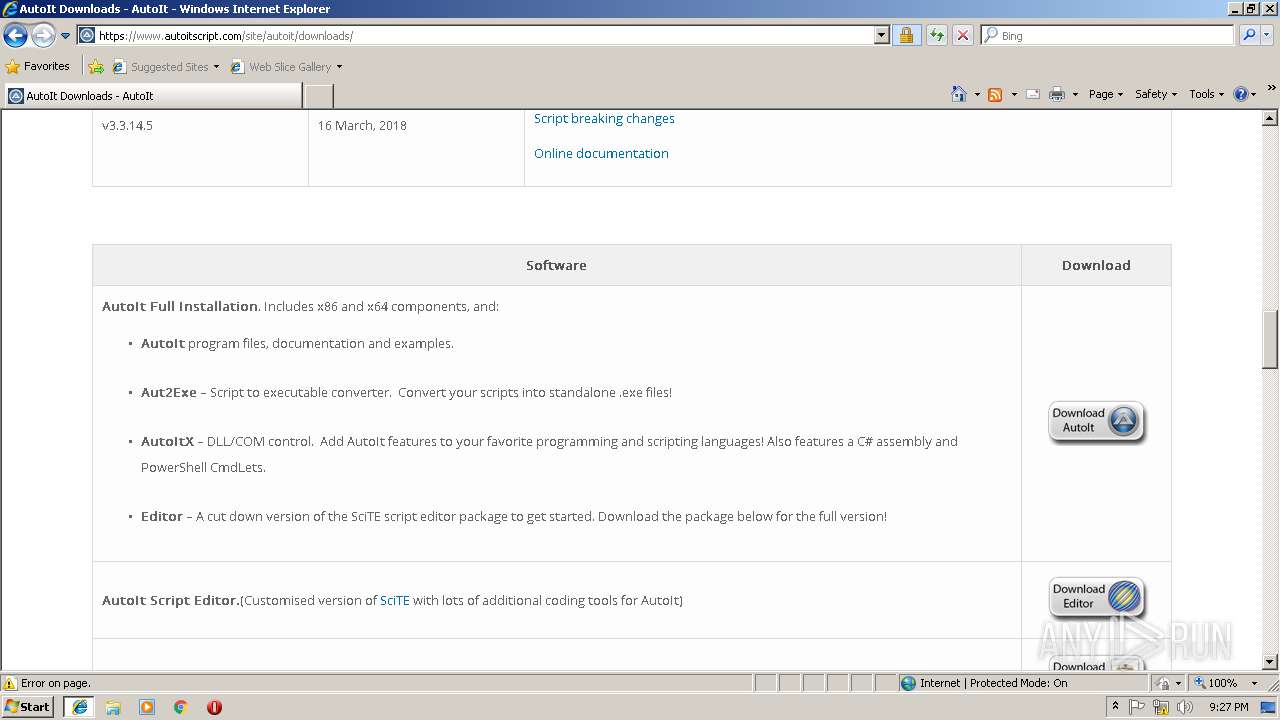Click the red Opera taskbar icon

click(x=214, y=707)
